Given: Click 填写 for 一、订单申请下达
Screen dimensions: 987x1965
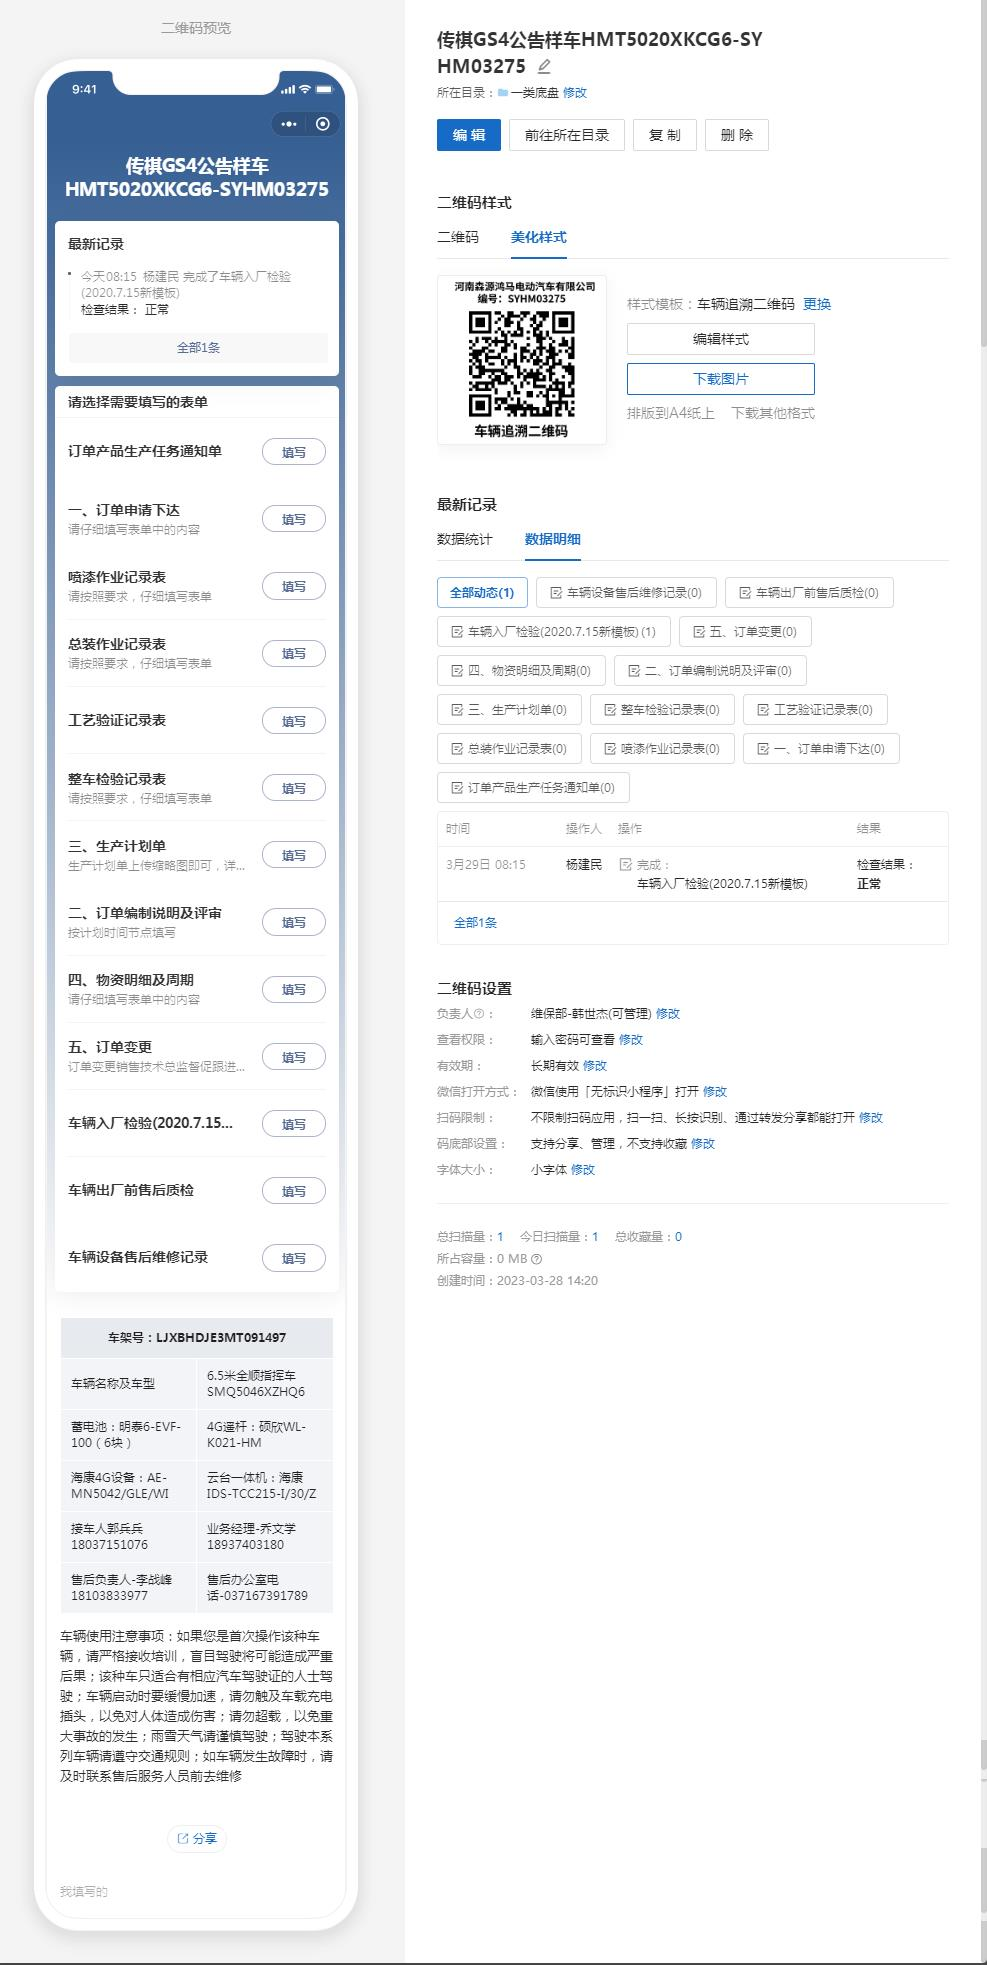Looking at the screenshot, I should tap(294, 519).
